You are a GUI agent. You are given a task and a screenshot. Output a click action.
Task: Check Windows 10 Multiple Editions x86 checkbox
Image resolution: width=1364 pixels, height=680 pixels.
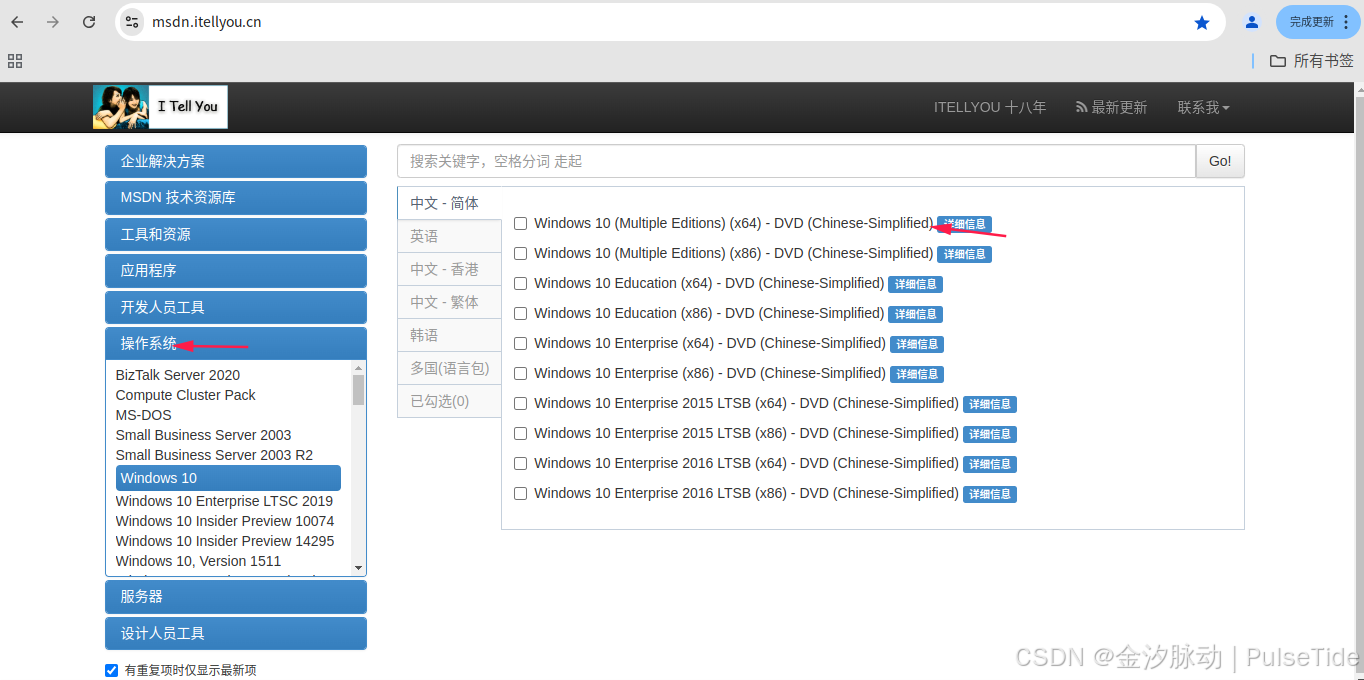(520, 254)
